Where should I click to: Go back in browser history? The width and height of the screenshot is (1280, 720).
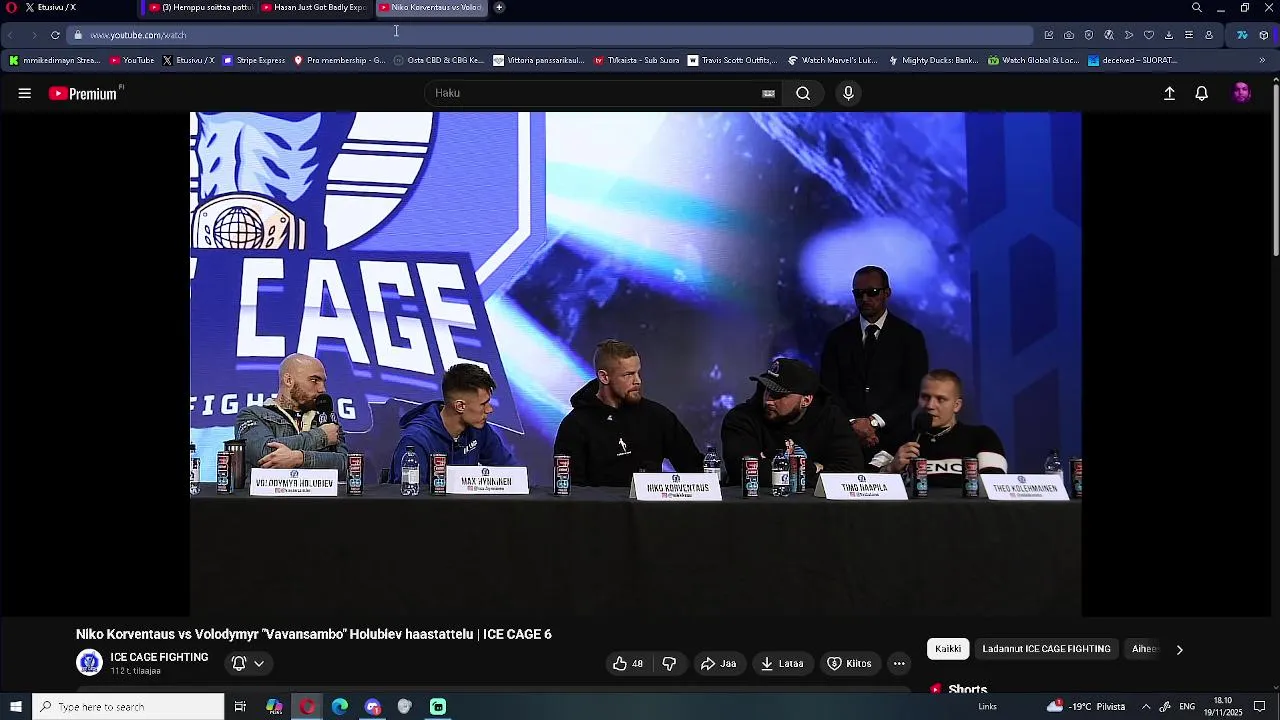point(10,35)
